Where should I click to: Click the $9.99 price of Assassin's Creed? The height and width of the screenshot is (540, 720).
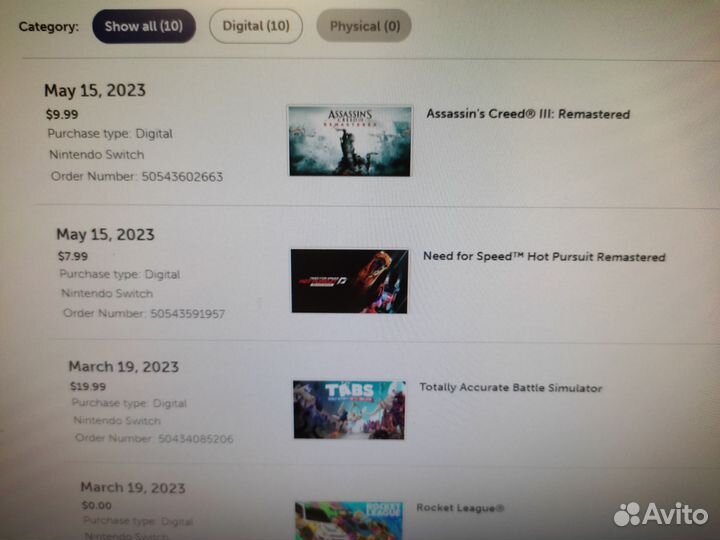[x=61, y=113]
